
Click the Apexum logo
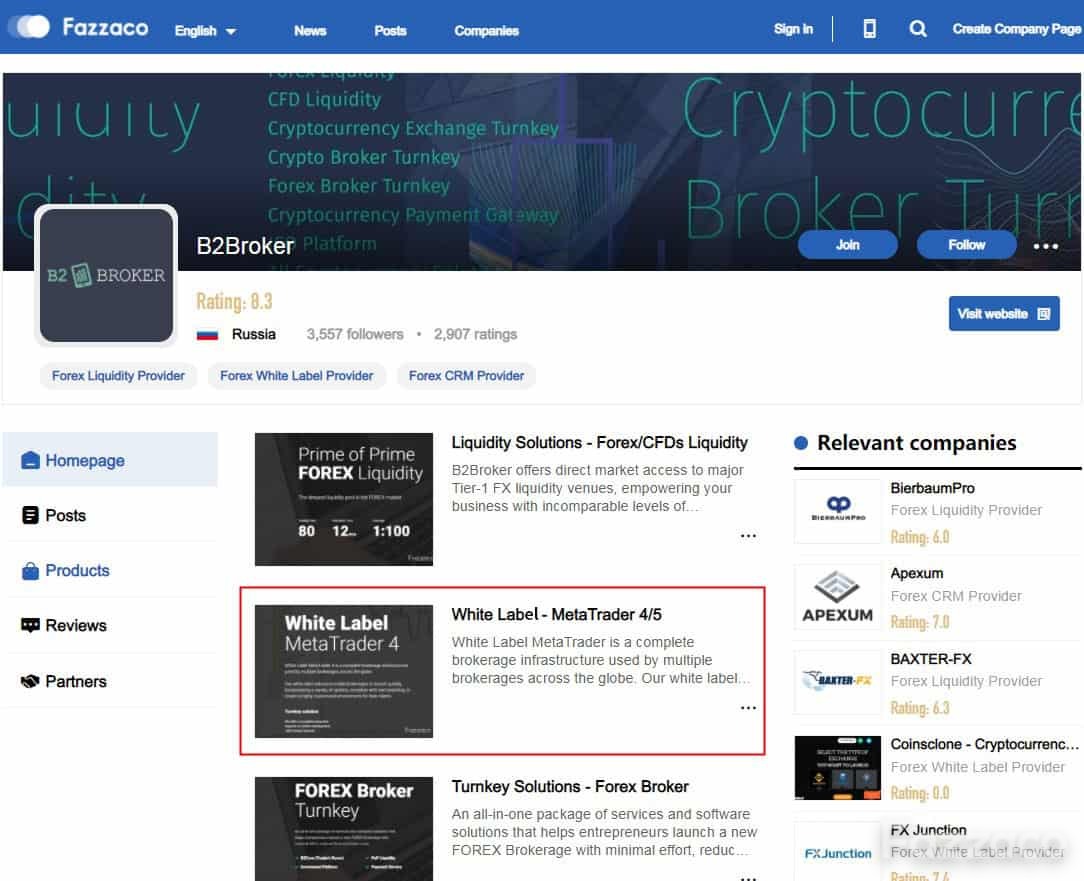tap(838, 596)
